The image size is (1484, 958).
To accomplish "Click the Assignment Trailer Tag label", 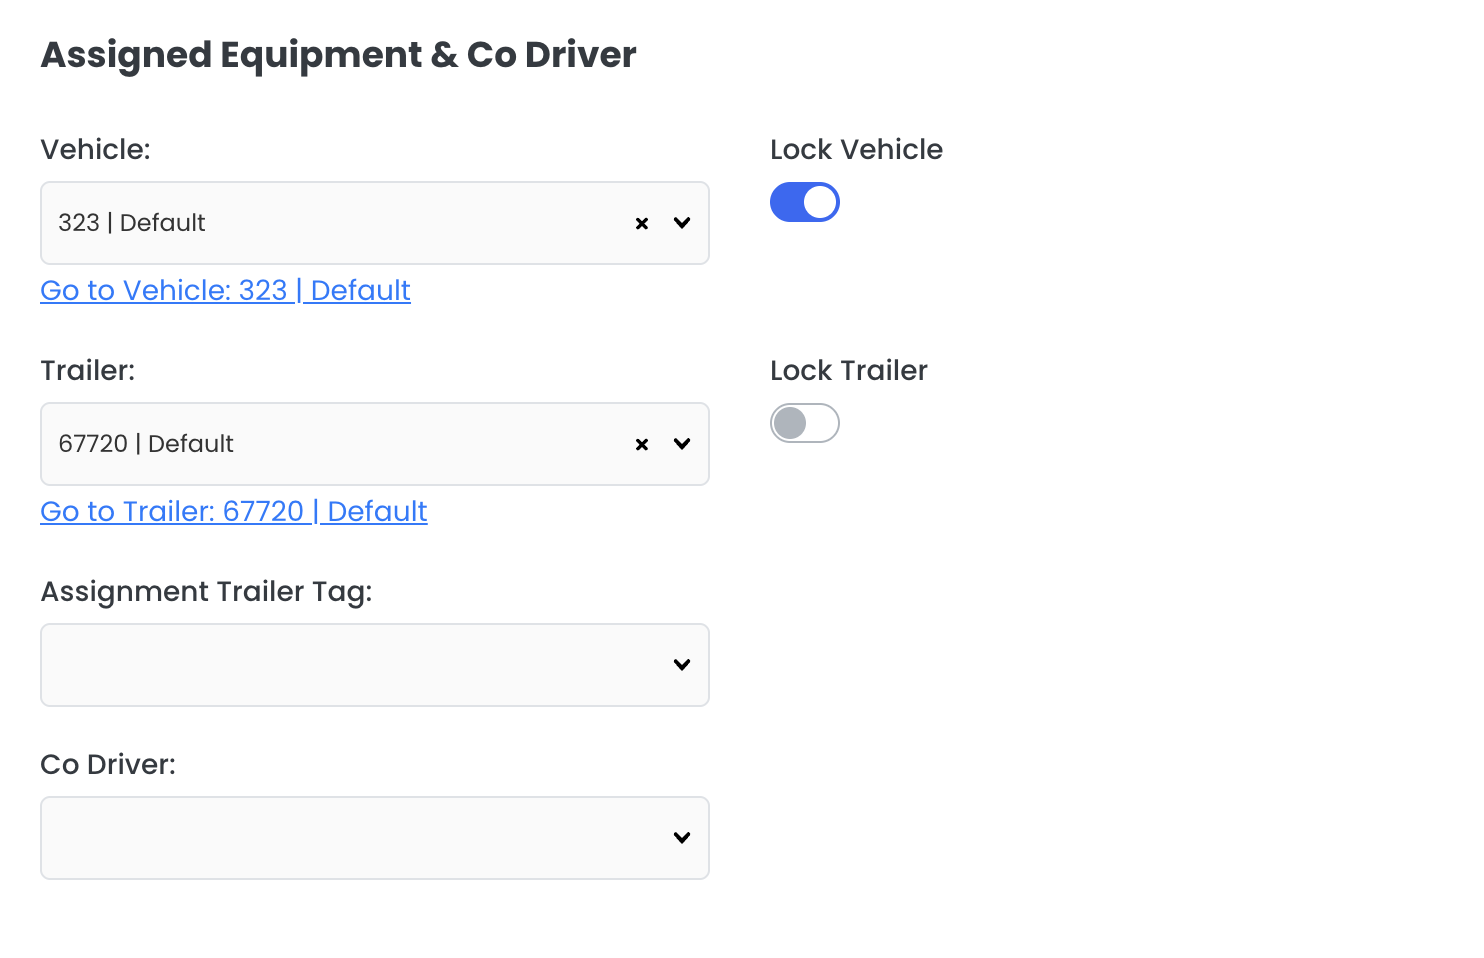I will click(x=206, y=592).
